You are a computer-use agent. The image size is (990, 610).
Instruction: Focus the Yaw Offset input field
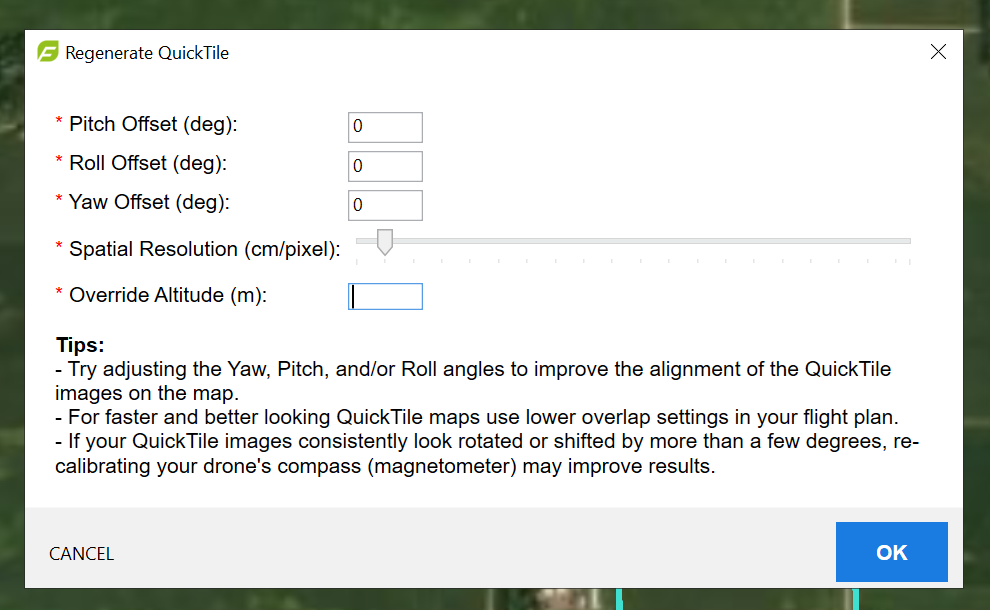[385, 205]
